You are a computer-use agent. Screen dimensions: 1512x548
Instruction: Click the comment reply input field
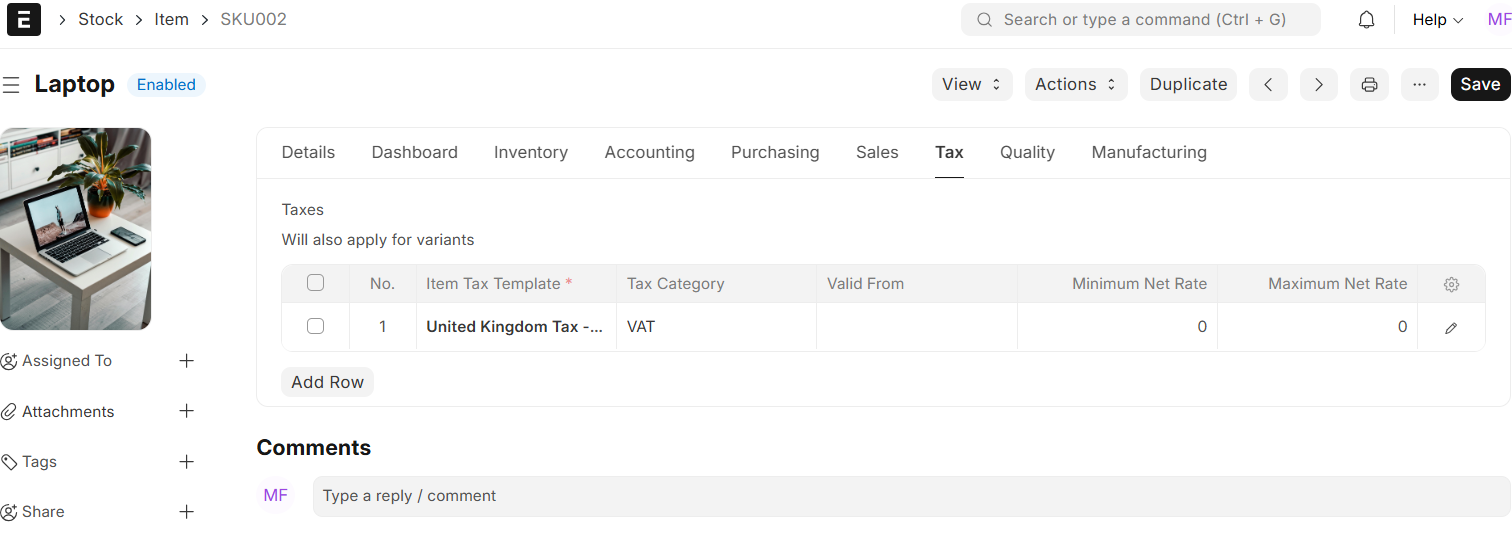[910, 496]
